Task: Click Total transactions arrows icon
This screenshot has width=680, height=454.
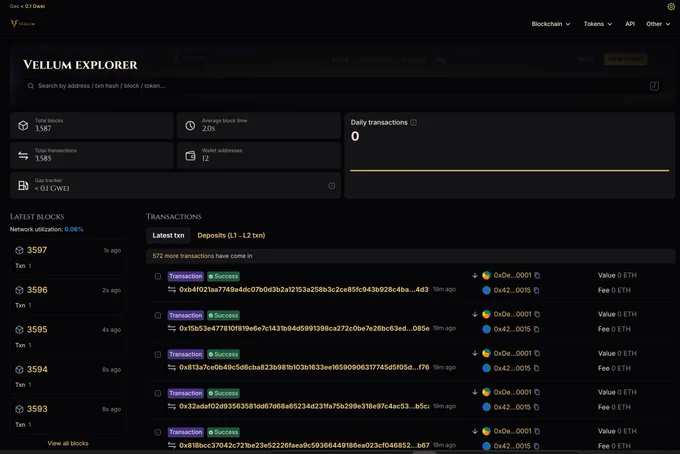Action: [23, 156]
